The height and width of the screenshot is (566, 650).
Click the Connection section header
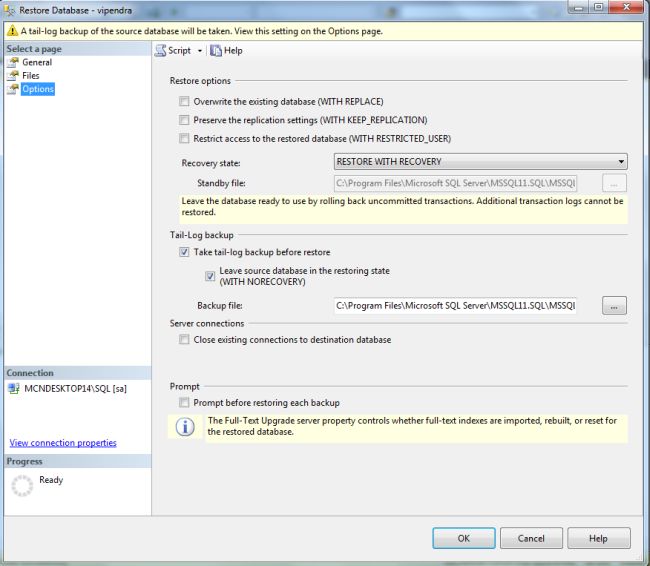tap(78, 373)
